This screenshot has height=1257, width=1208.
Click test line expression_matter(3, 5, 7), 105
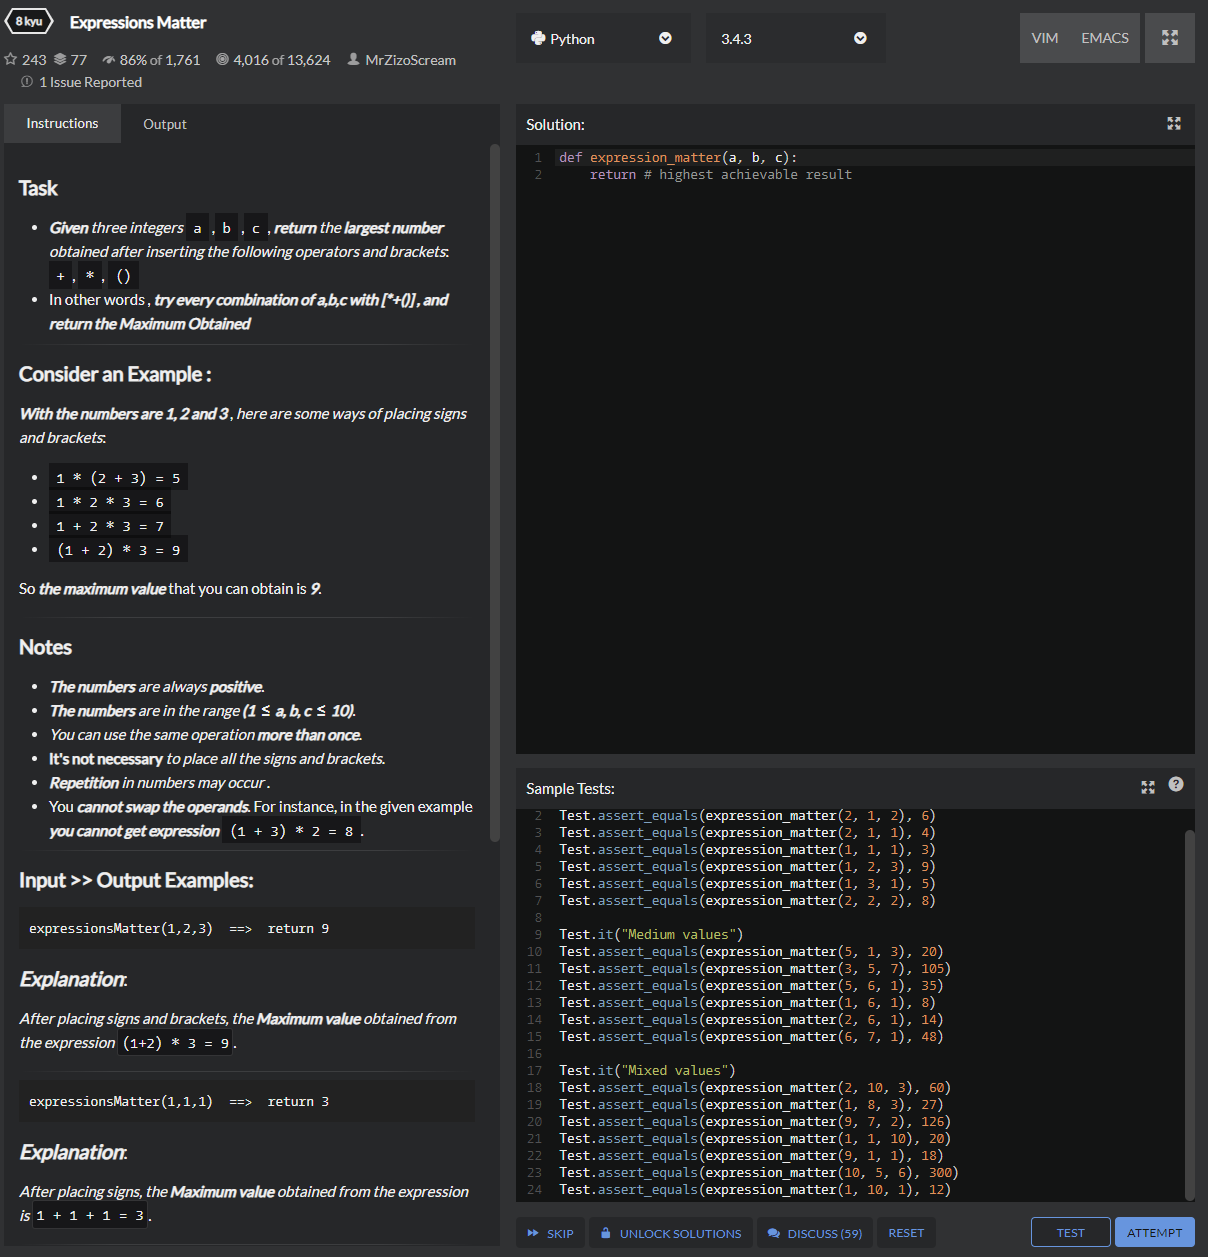755,968
